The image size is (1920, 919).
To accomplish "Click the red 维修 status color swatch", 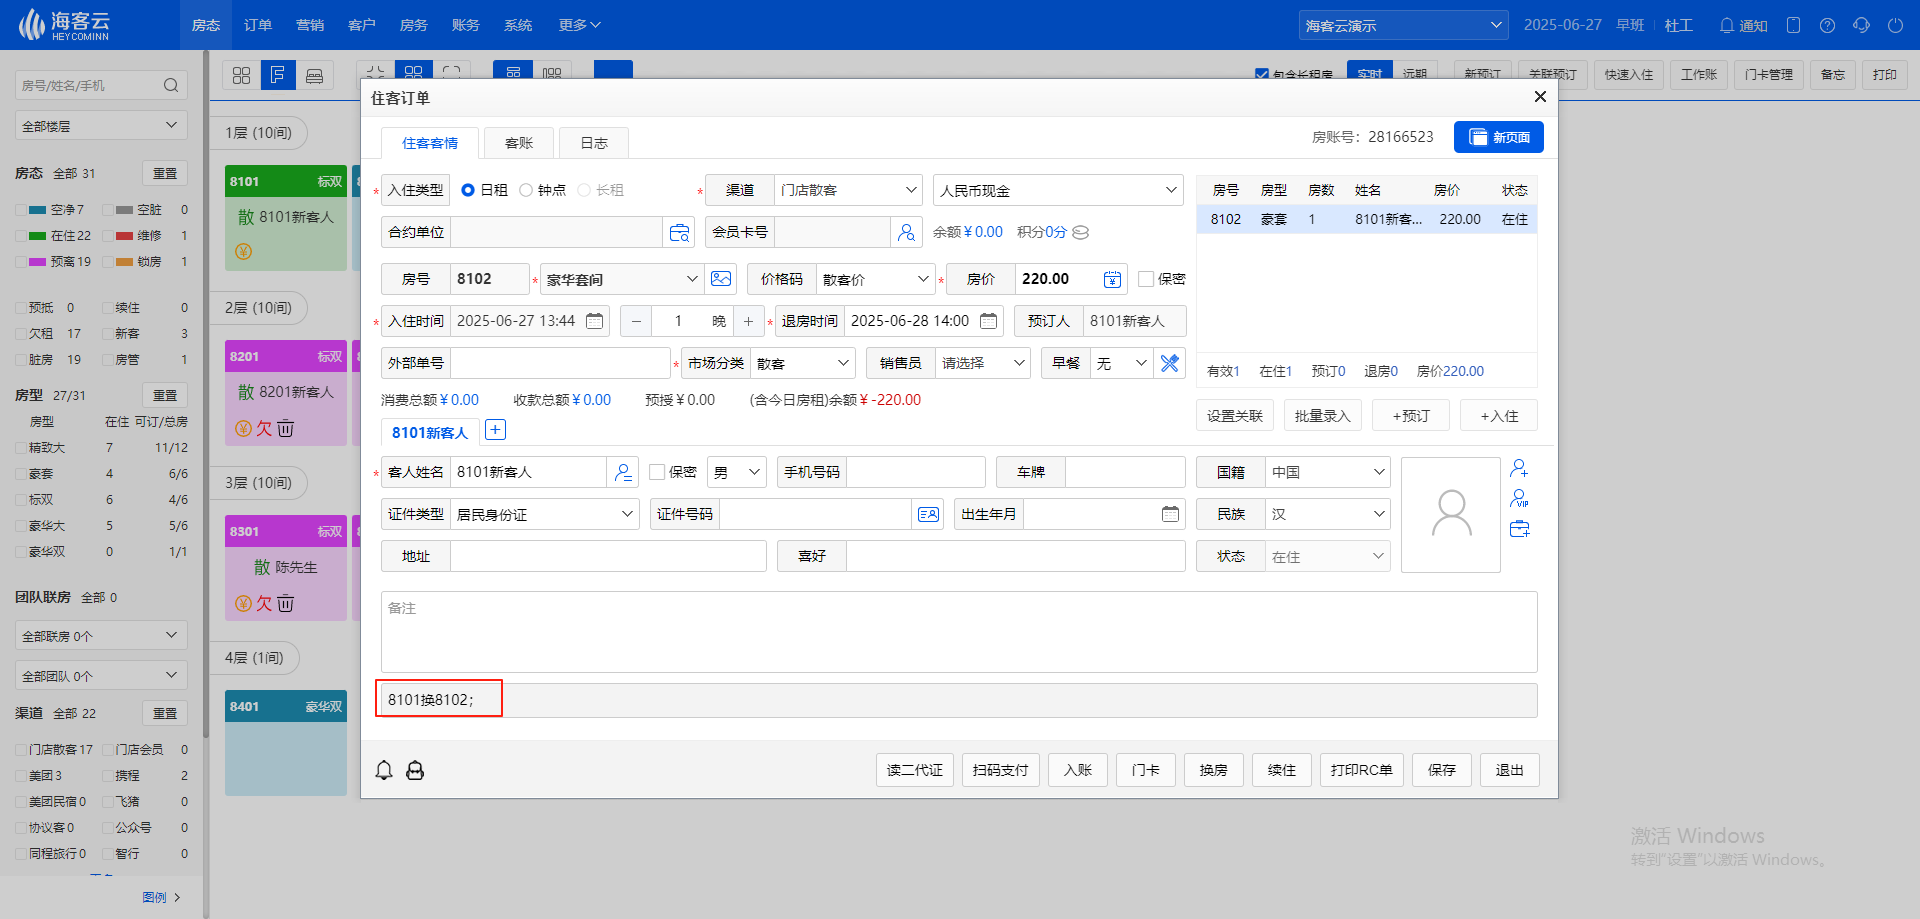I will pyautogui.click(x=125, y=236).
